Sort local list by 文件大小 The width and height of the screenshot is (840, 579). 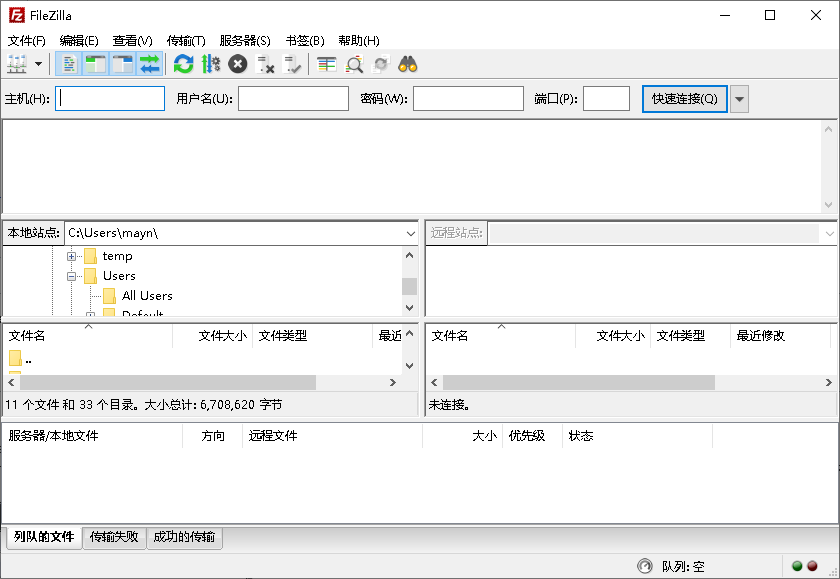point(213,336)
